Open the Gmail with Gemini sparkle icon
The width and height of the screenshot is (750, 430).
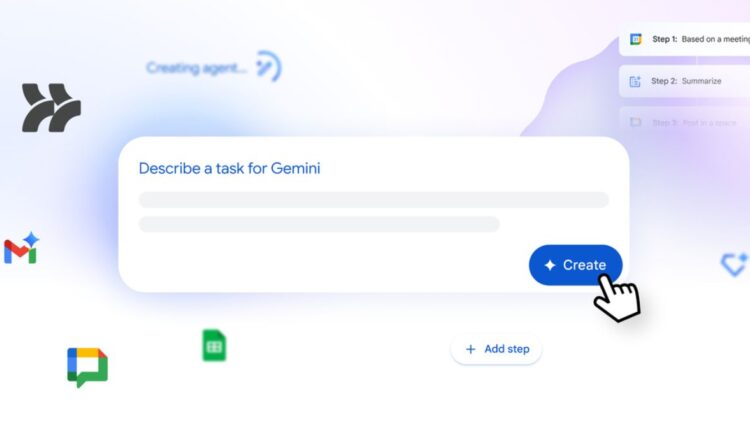(x=22, y=248)
